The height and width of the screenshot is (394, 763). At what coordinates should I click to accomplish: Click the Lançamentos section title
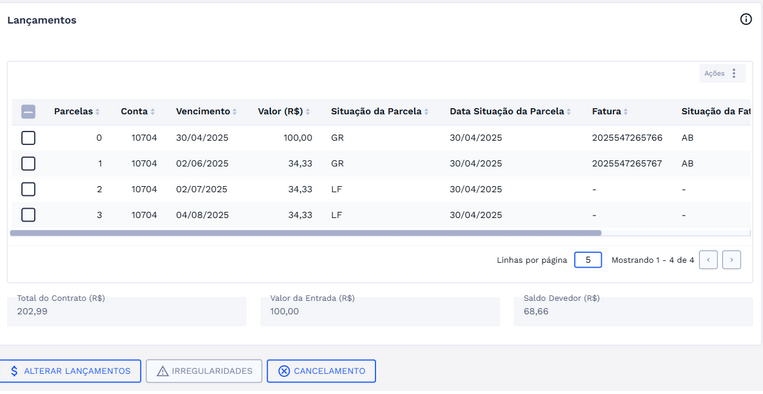[x=42, y=20]
